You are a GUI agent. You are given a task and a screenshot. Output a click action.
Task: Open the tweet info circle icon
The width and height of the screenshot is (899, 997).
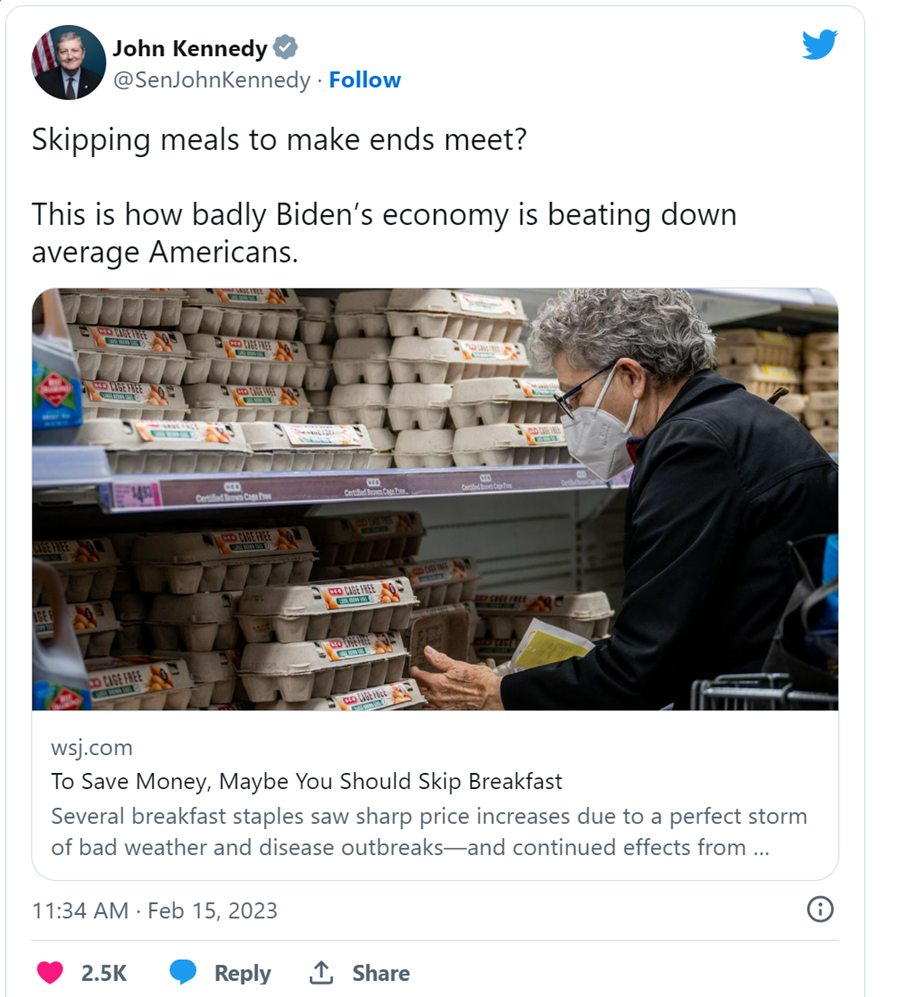click(819, 909)
